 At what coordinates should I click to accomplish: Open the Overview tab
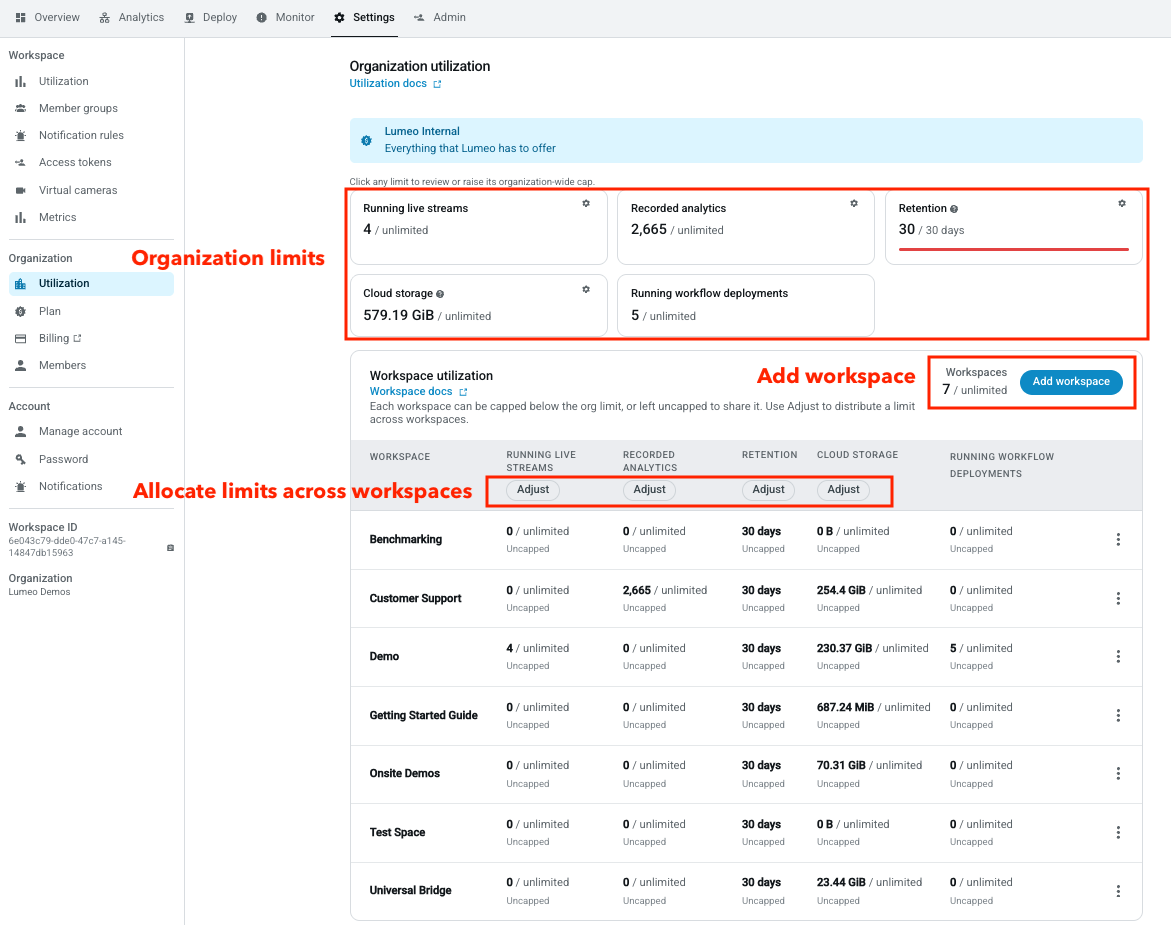coord(48,17)
